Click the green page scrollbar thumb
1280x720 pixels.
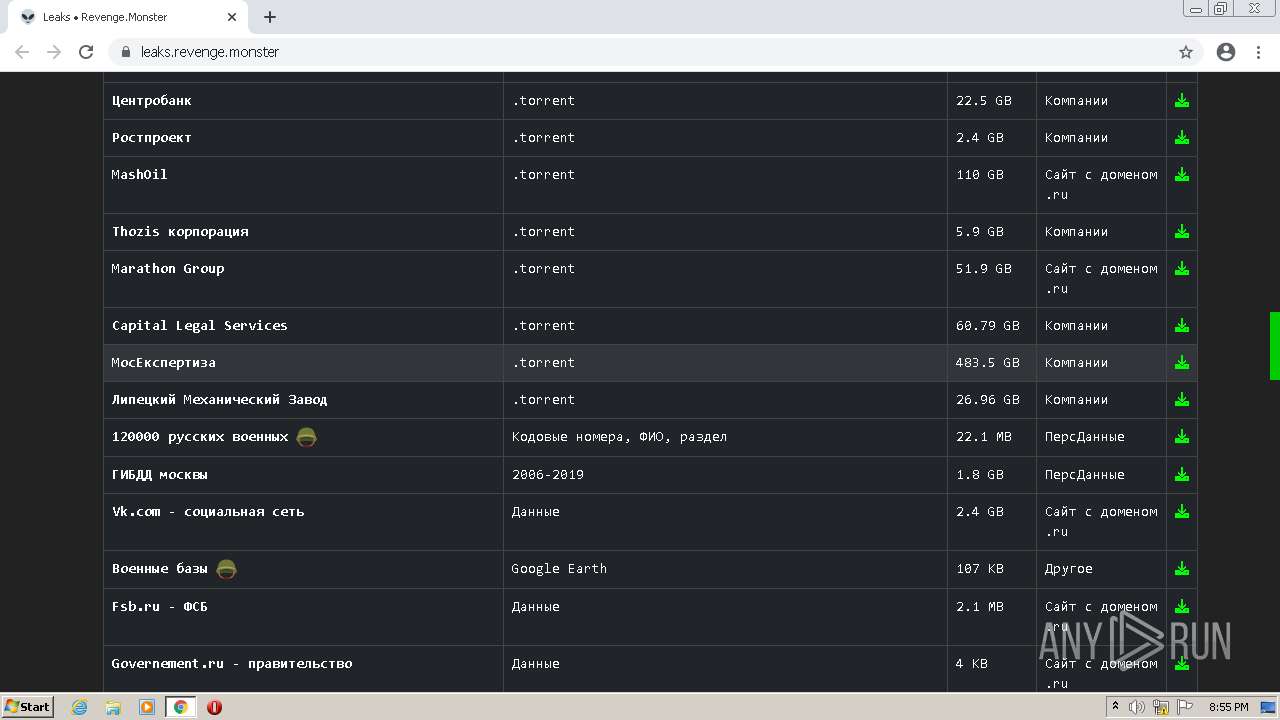[x=1275, y=346]
